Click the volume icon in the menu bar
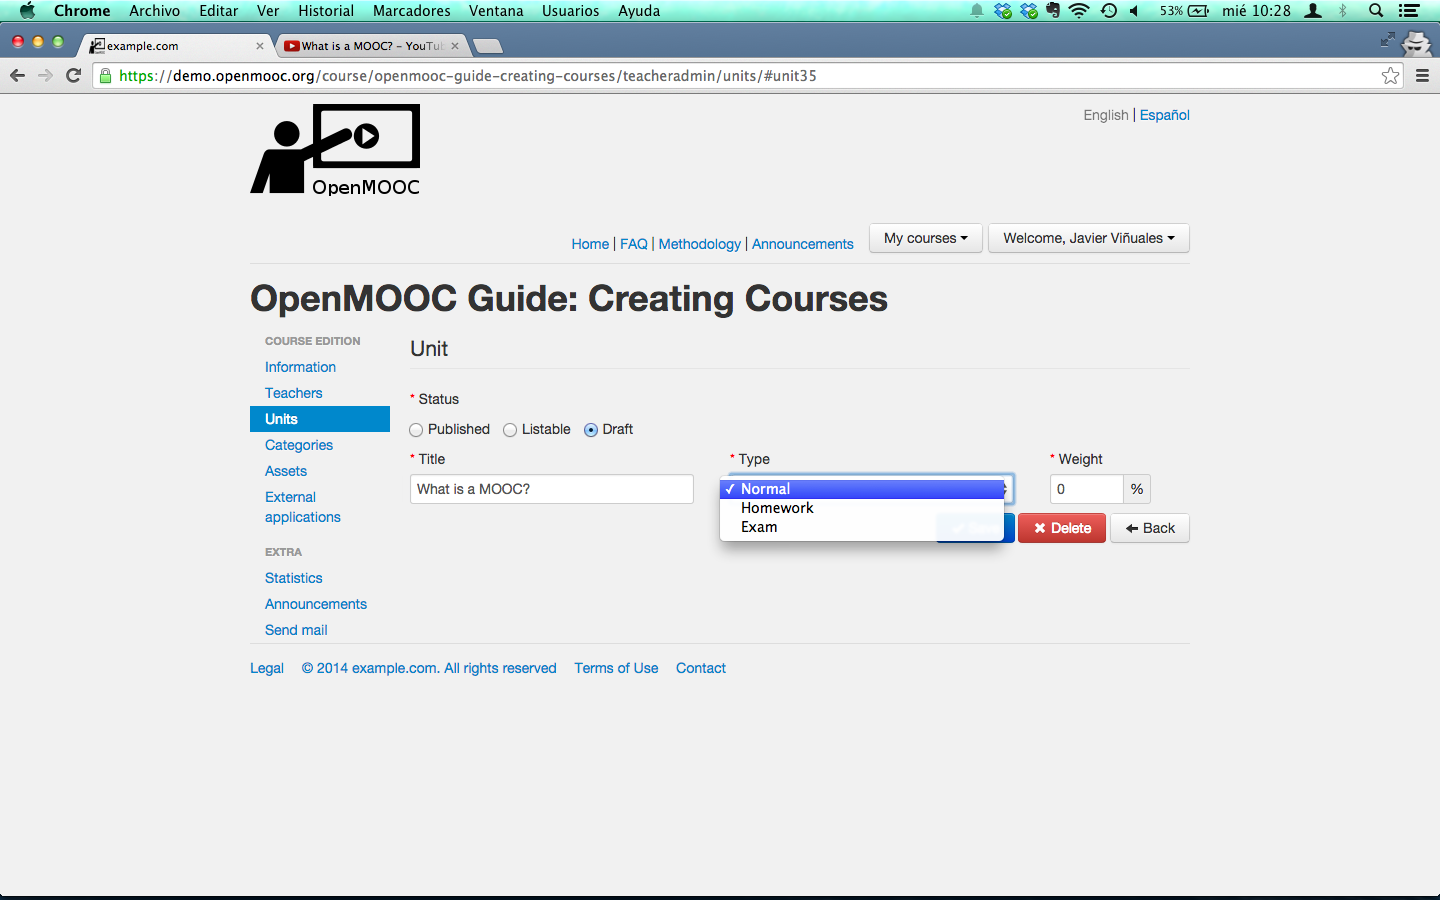Image resolution: width=1440 pixels, height=900 pixels. tap(1135, 11)
